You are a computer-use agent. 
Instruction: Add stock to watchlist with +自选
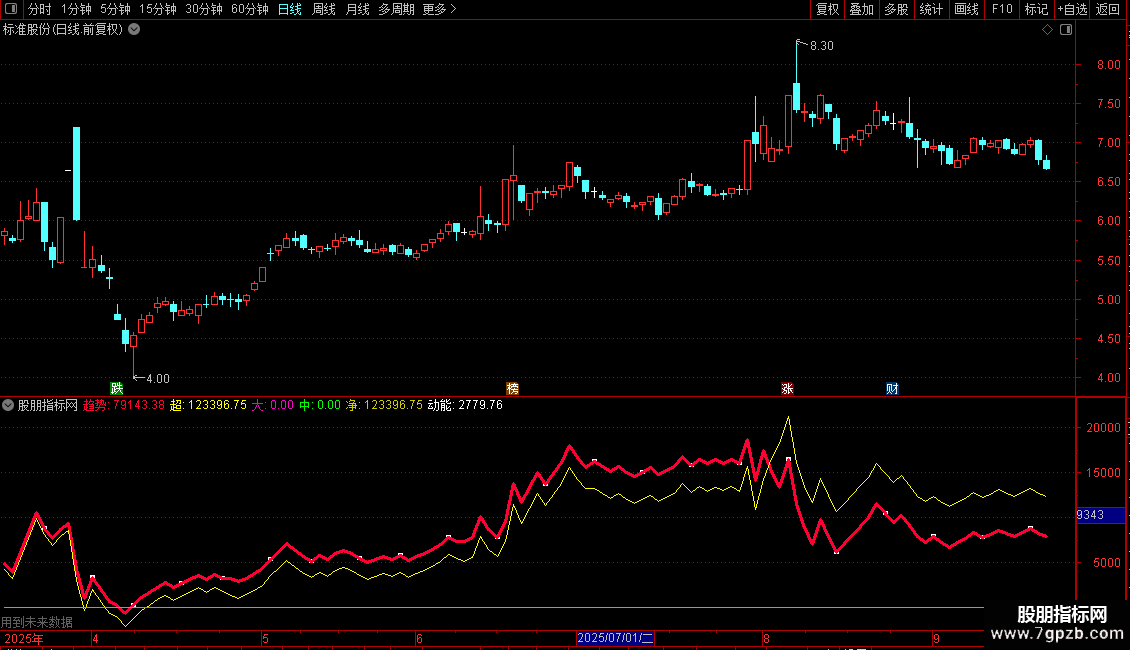click(x=1072, y=9)
